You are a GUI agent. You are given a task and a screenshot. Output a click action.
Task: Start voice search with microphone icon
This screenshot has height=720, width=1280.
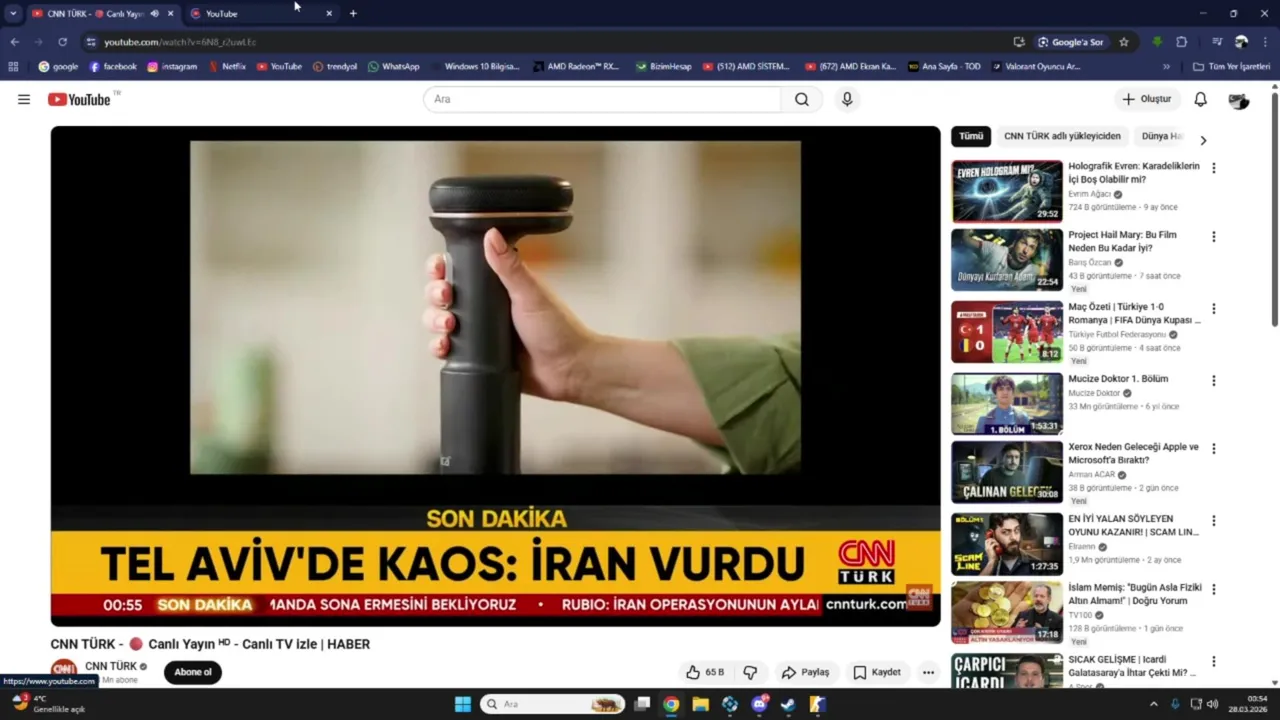coord(847,99)
